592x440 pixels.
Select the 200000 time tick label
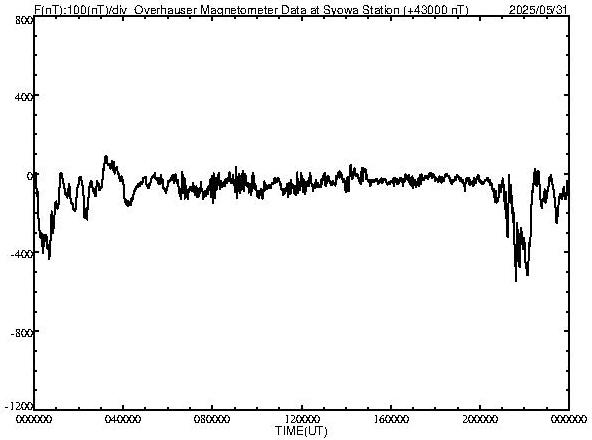[480, 419]
